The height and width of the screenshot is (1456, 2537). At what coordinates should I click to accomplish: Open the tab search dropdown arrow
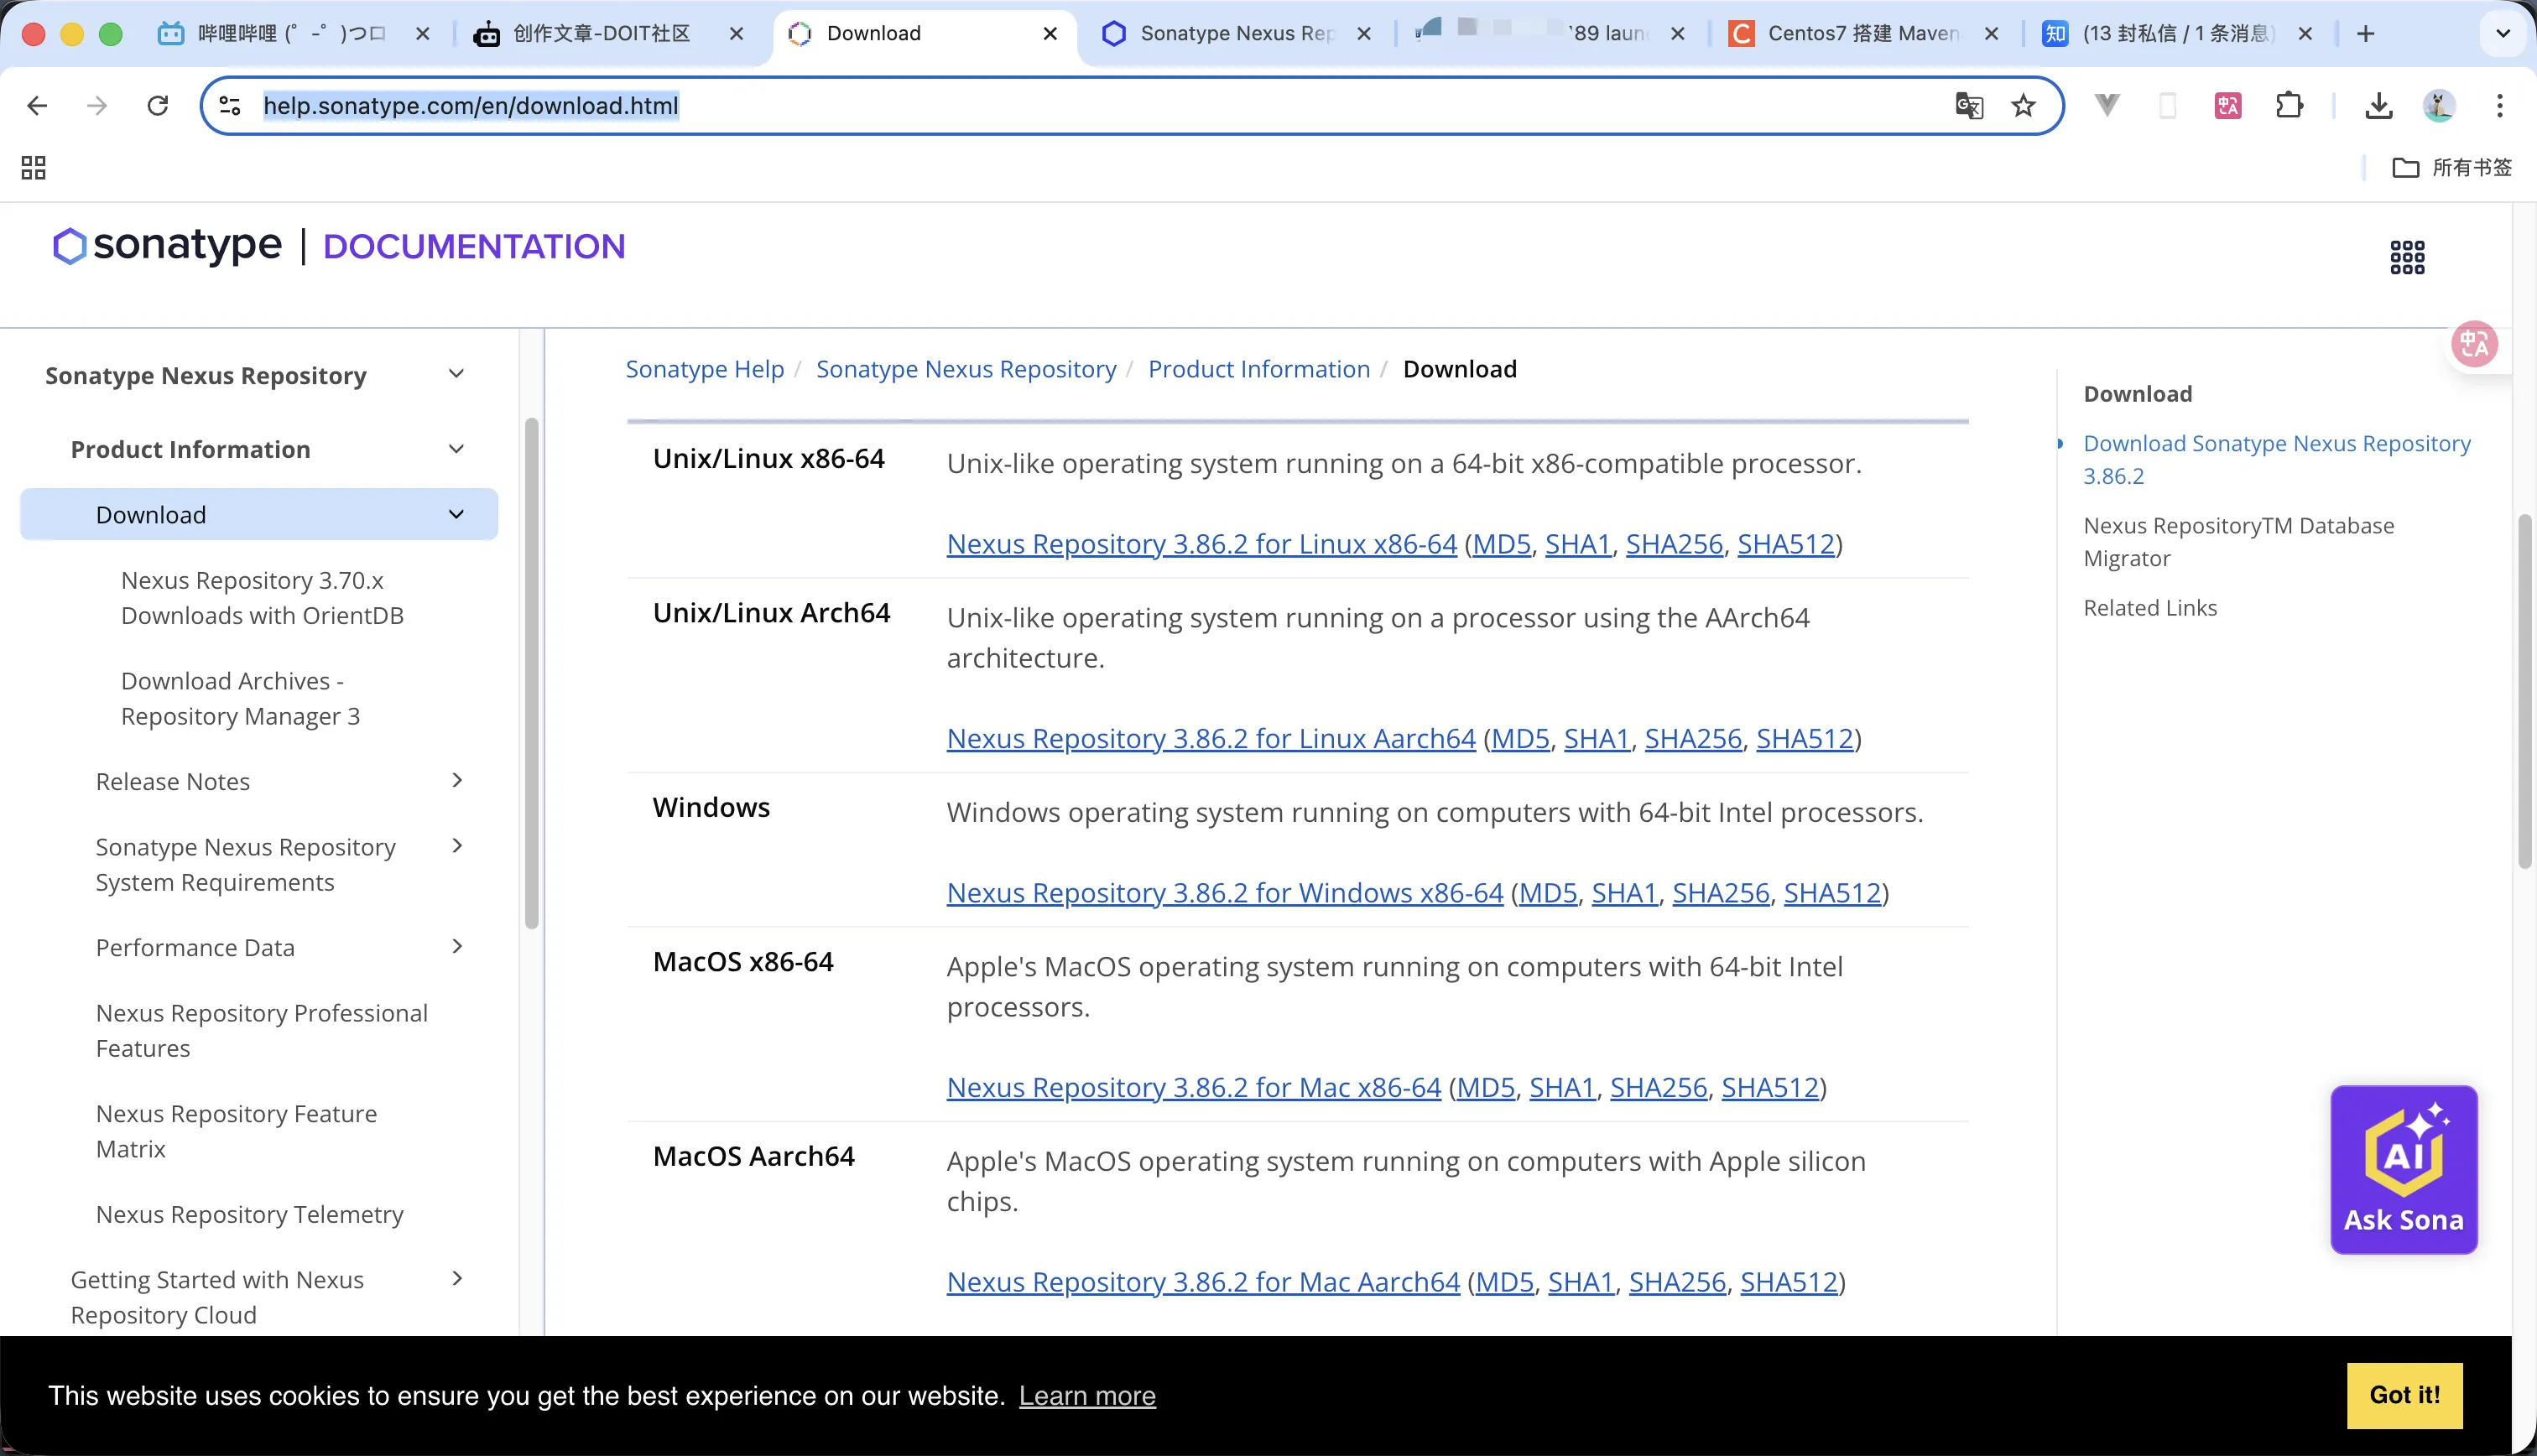pos(2503,33)
